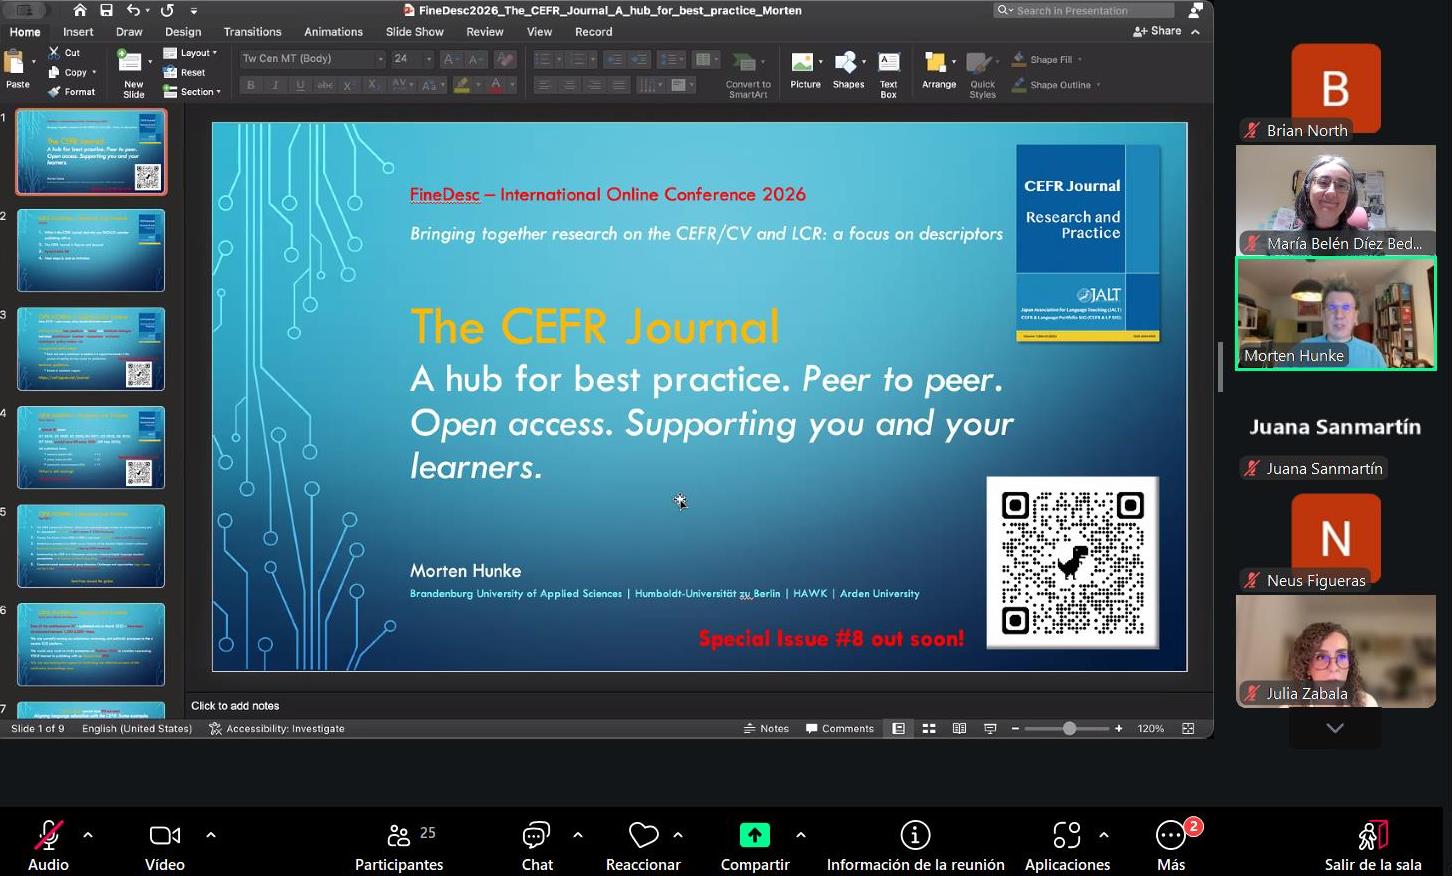
Task: Unmute microphone with Audio button
Action: 48,845
